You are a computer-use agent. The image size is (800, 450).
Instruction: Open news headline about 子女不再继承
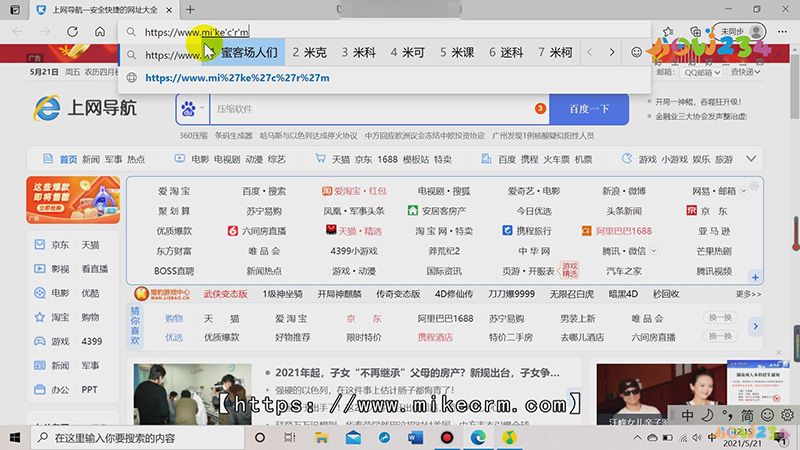[x=417, y=373]
